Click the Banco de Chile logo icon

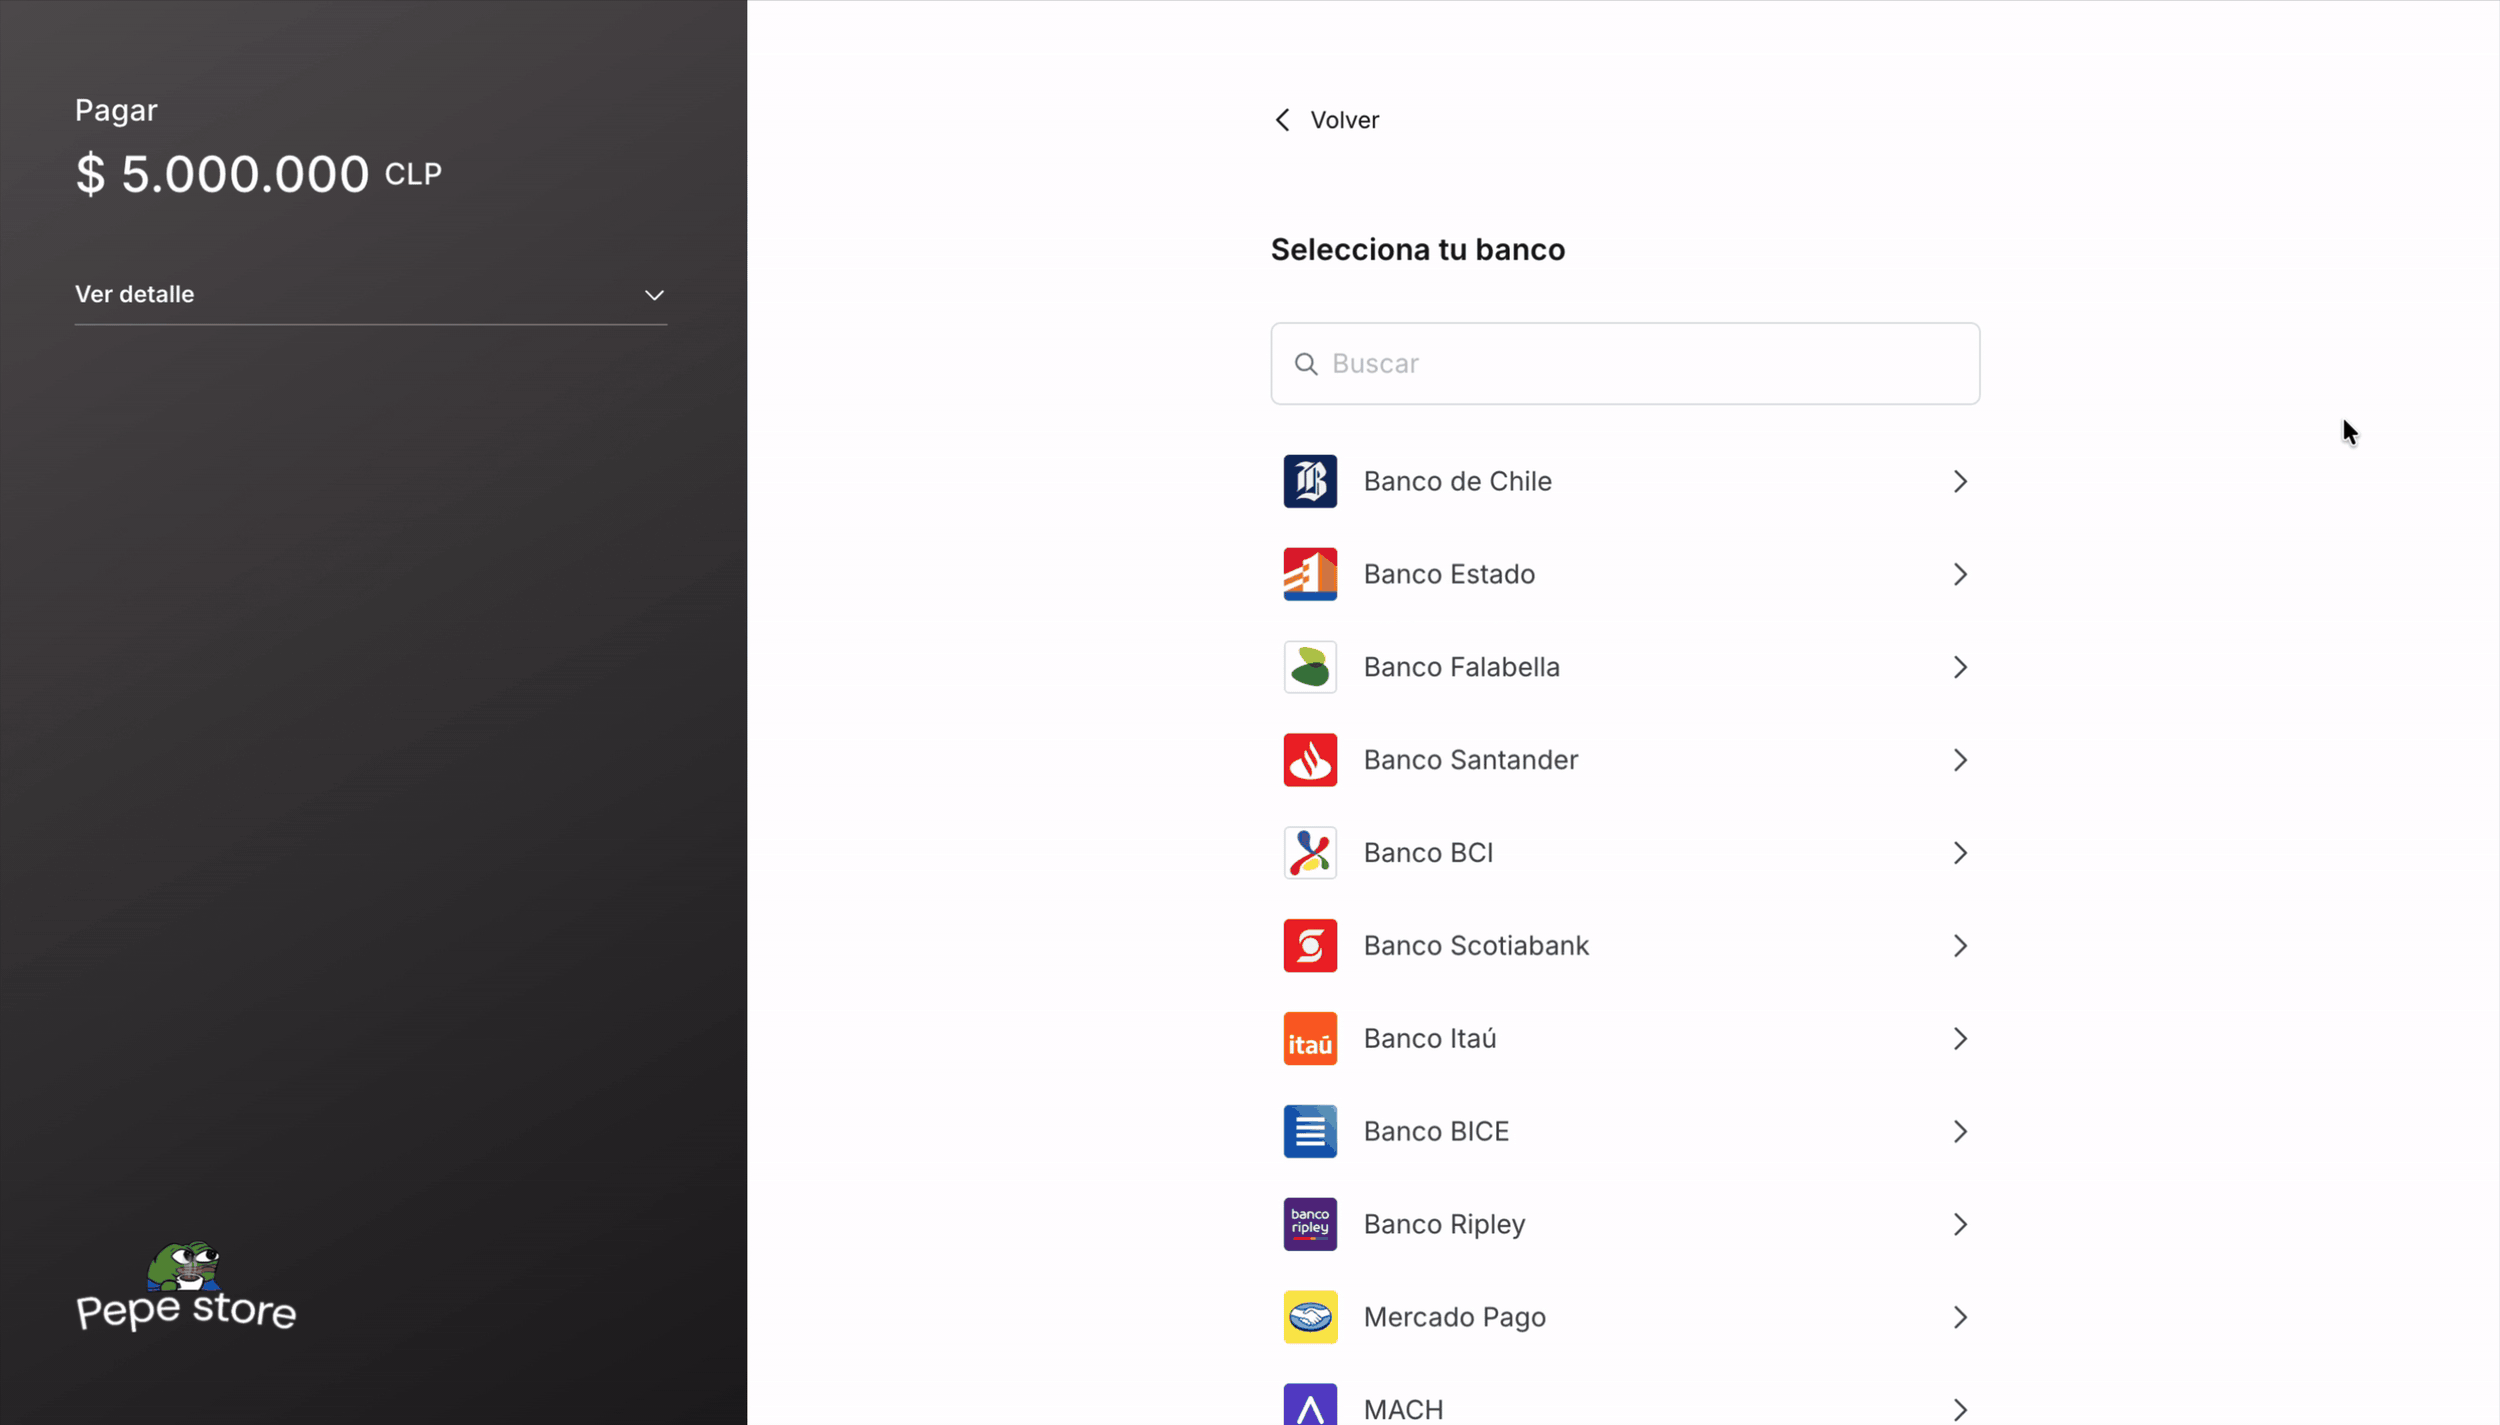click(x=1310, y=481)
